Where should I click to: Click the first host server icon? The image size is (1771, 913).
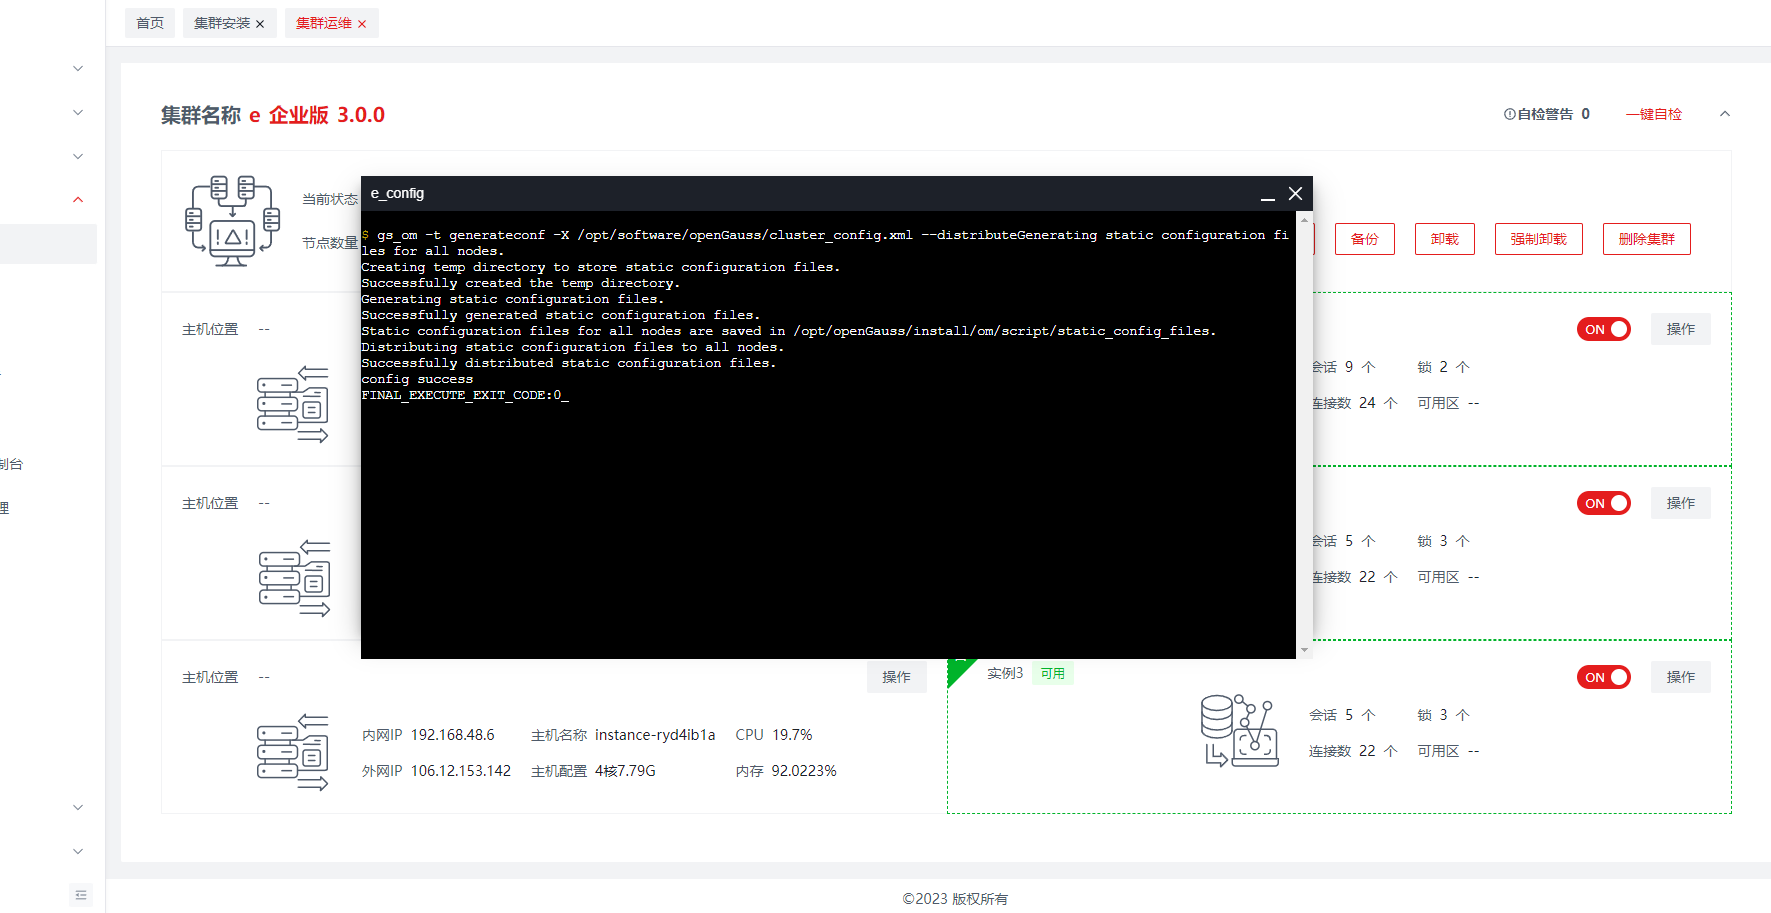click(292, 405)
